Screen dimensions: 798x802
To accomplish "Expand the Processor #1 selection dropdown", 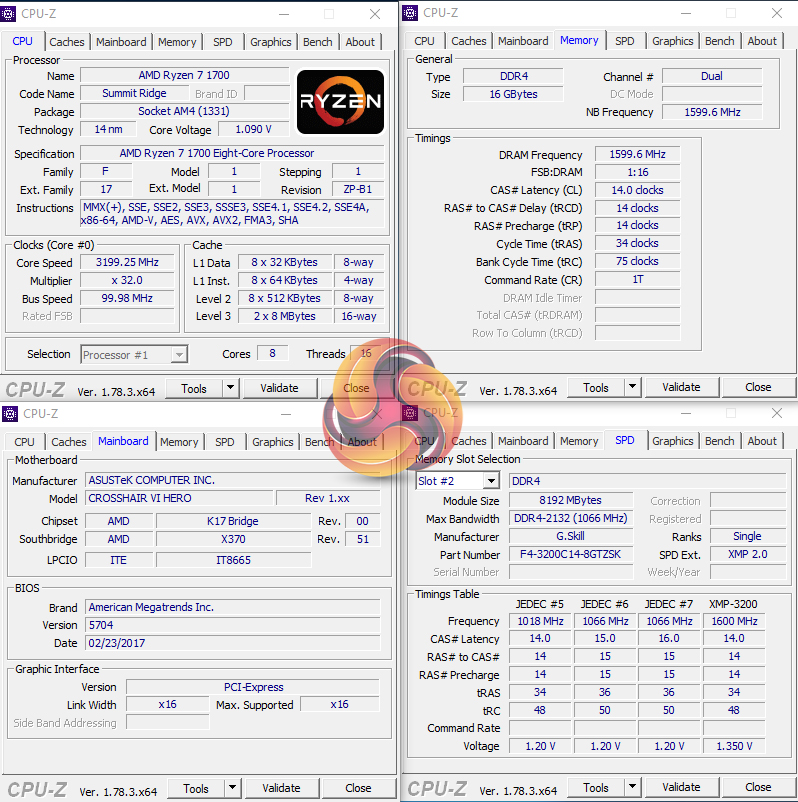I will pyautogui.click(x=179, y=354).
